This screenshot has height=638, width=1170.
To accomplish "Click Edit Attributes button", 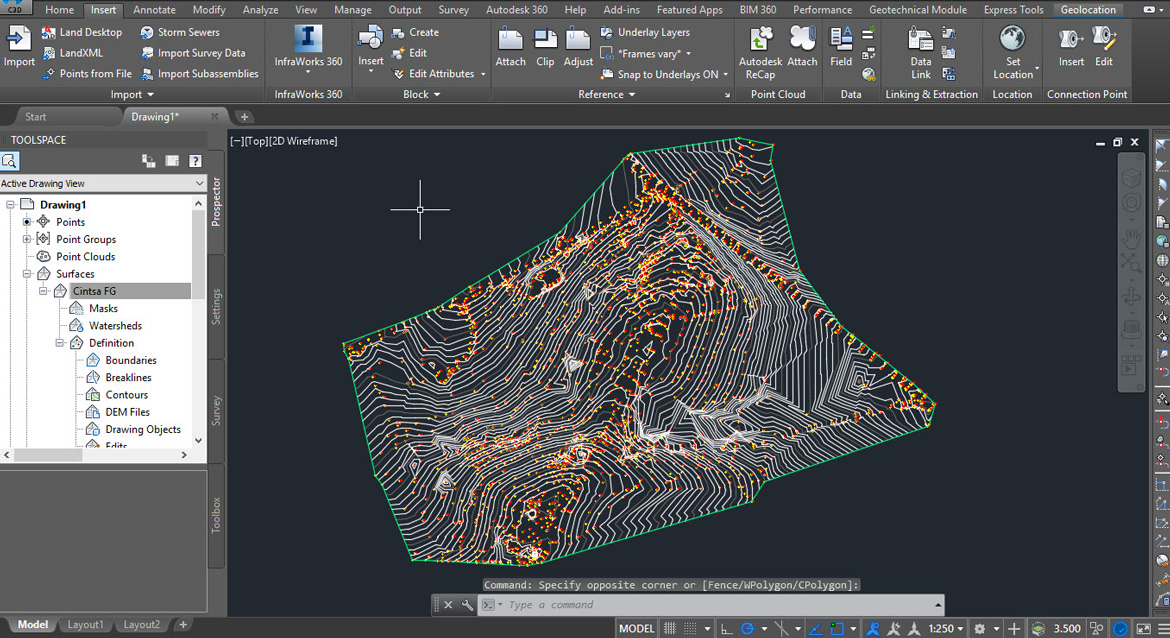I will point(434,73).
